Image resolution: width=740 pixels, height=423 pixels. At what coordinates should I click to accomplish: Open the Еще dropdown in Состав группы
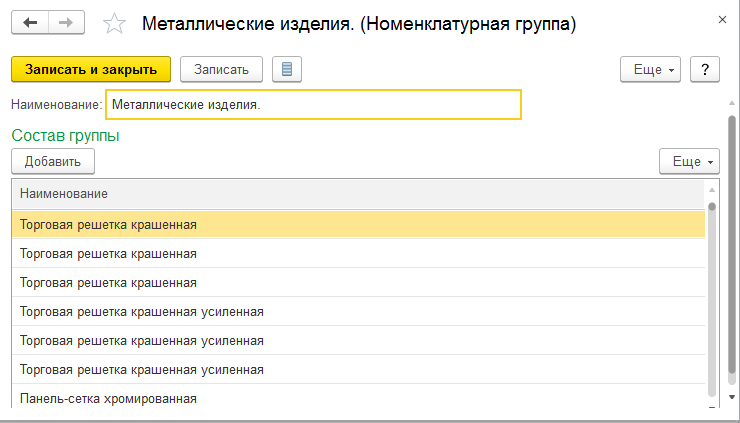click(689, 161)
